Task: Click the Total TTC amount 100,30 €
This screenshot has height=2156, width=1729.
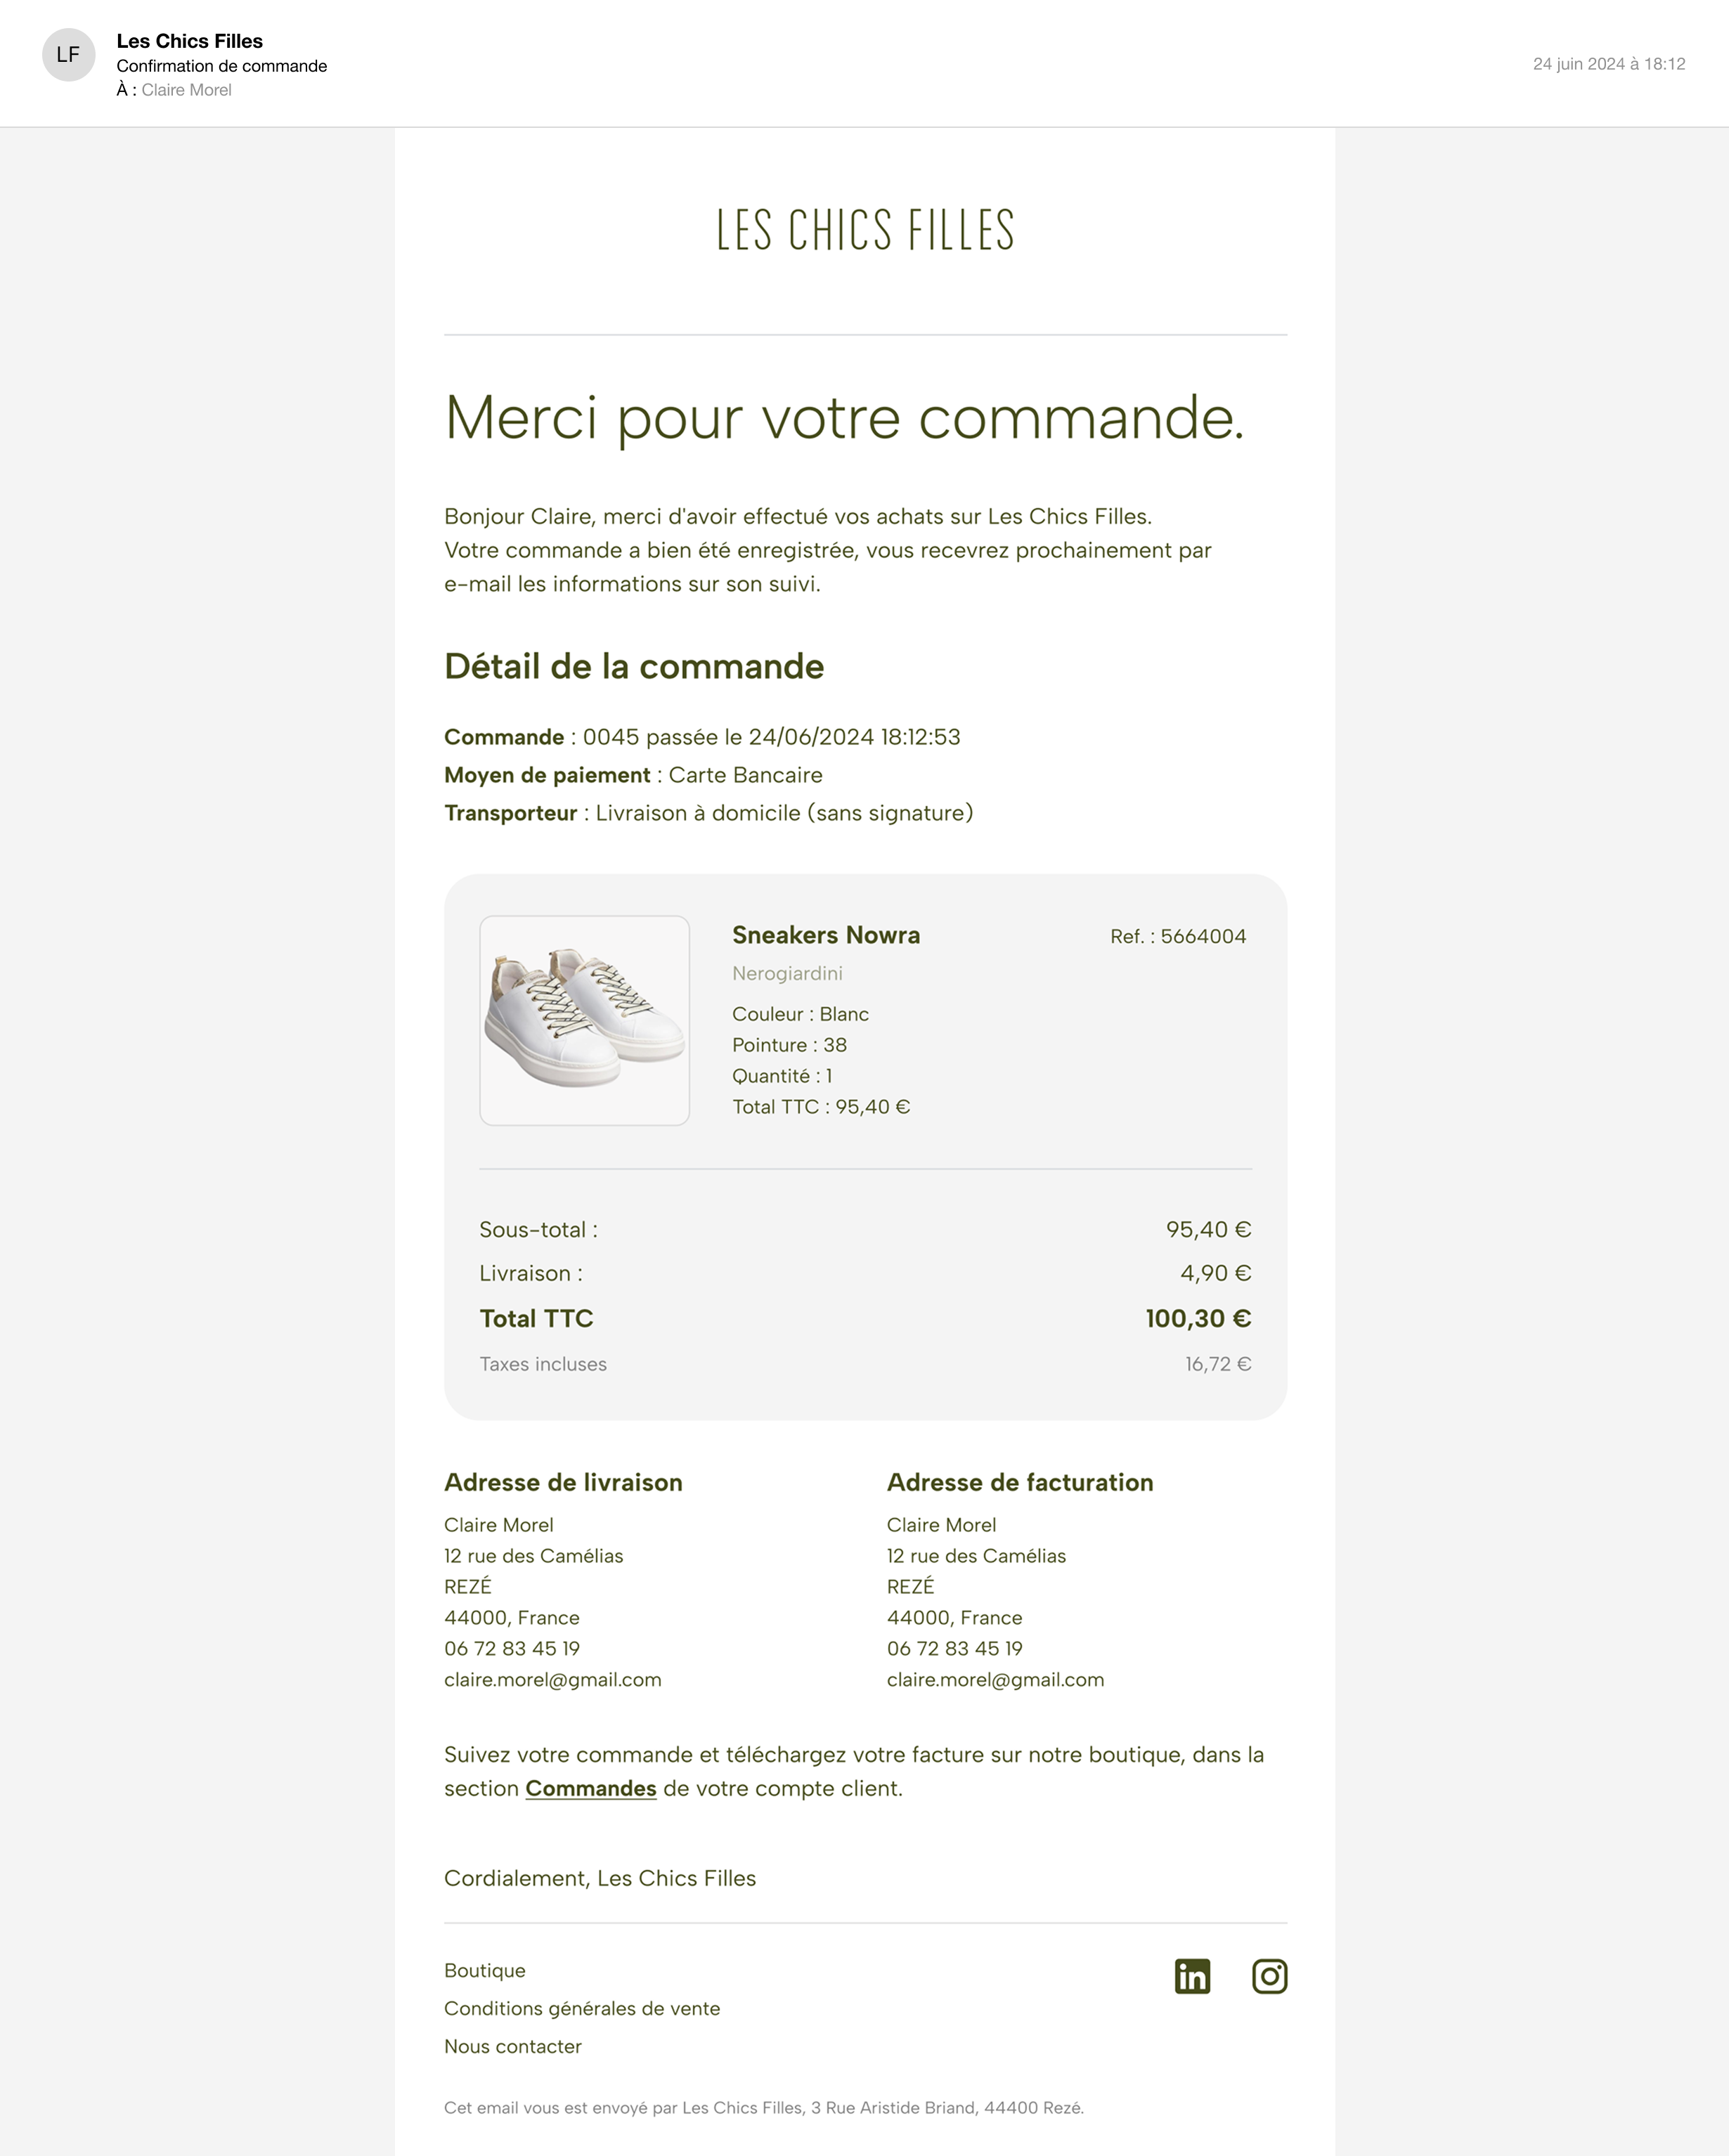Action: (1198, 1318)
